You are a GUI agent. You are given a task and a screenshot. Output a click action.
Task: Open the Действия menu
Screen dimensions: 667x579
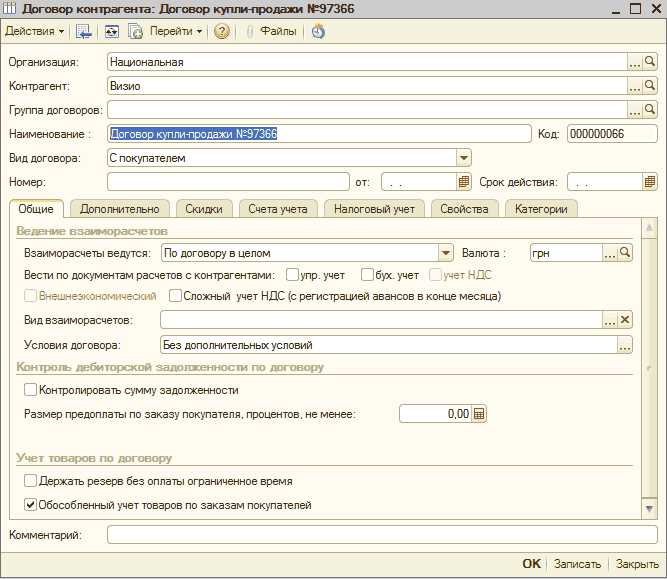34,31
